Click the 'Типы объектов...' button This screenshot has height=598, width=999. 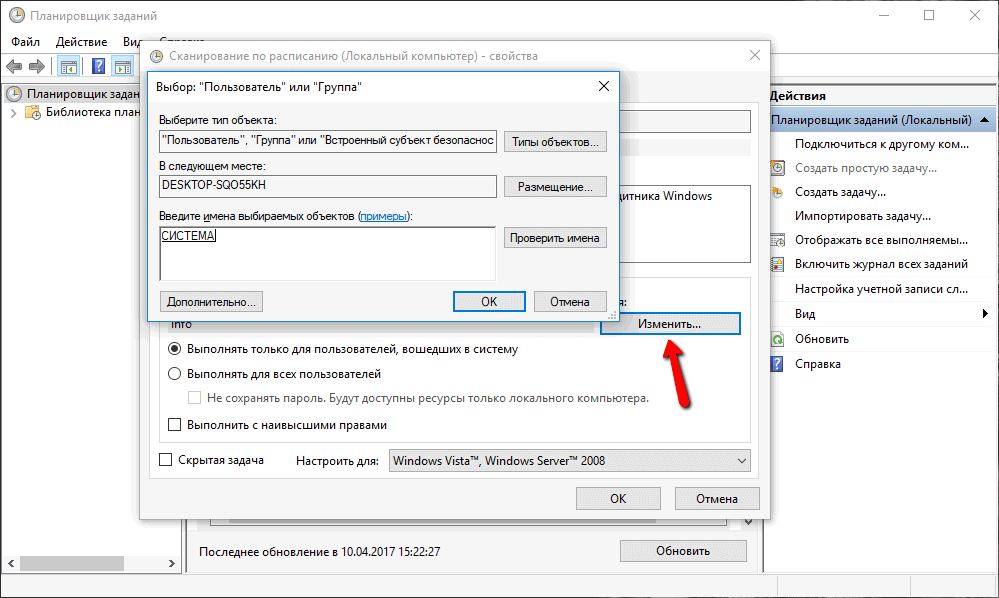pos(555,142)
